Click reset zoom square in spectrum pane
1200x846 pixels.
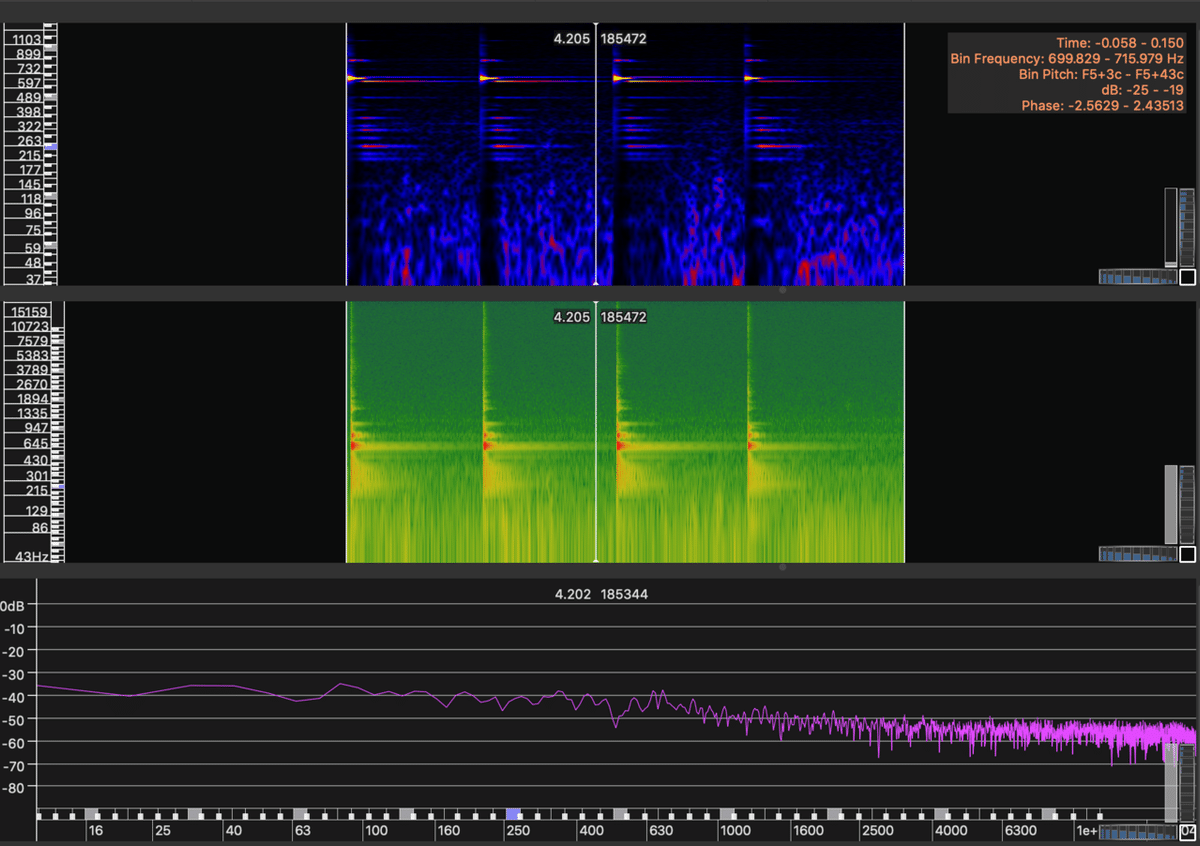pos(1187,832)
